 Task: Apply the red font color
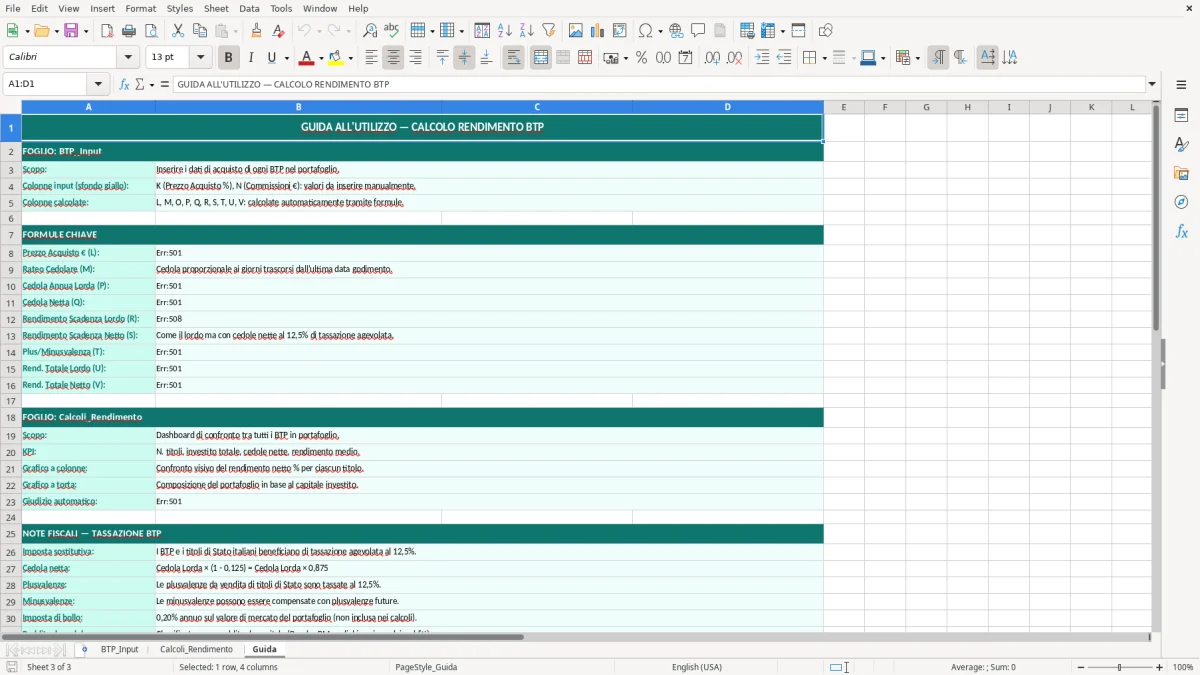pyautogui.click(x=307, y=58)
